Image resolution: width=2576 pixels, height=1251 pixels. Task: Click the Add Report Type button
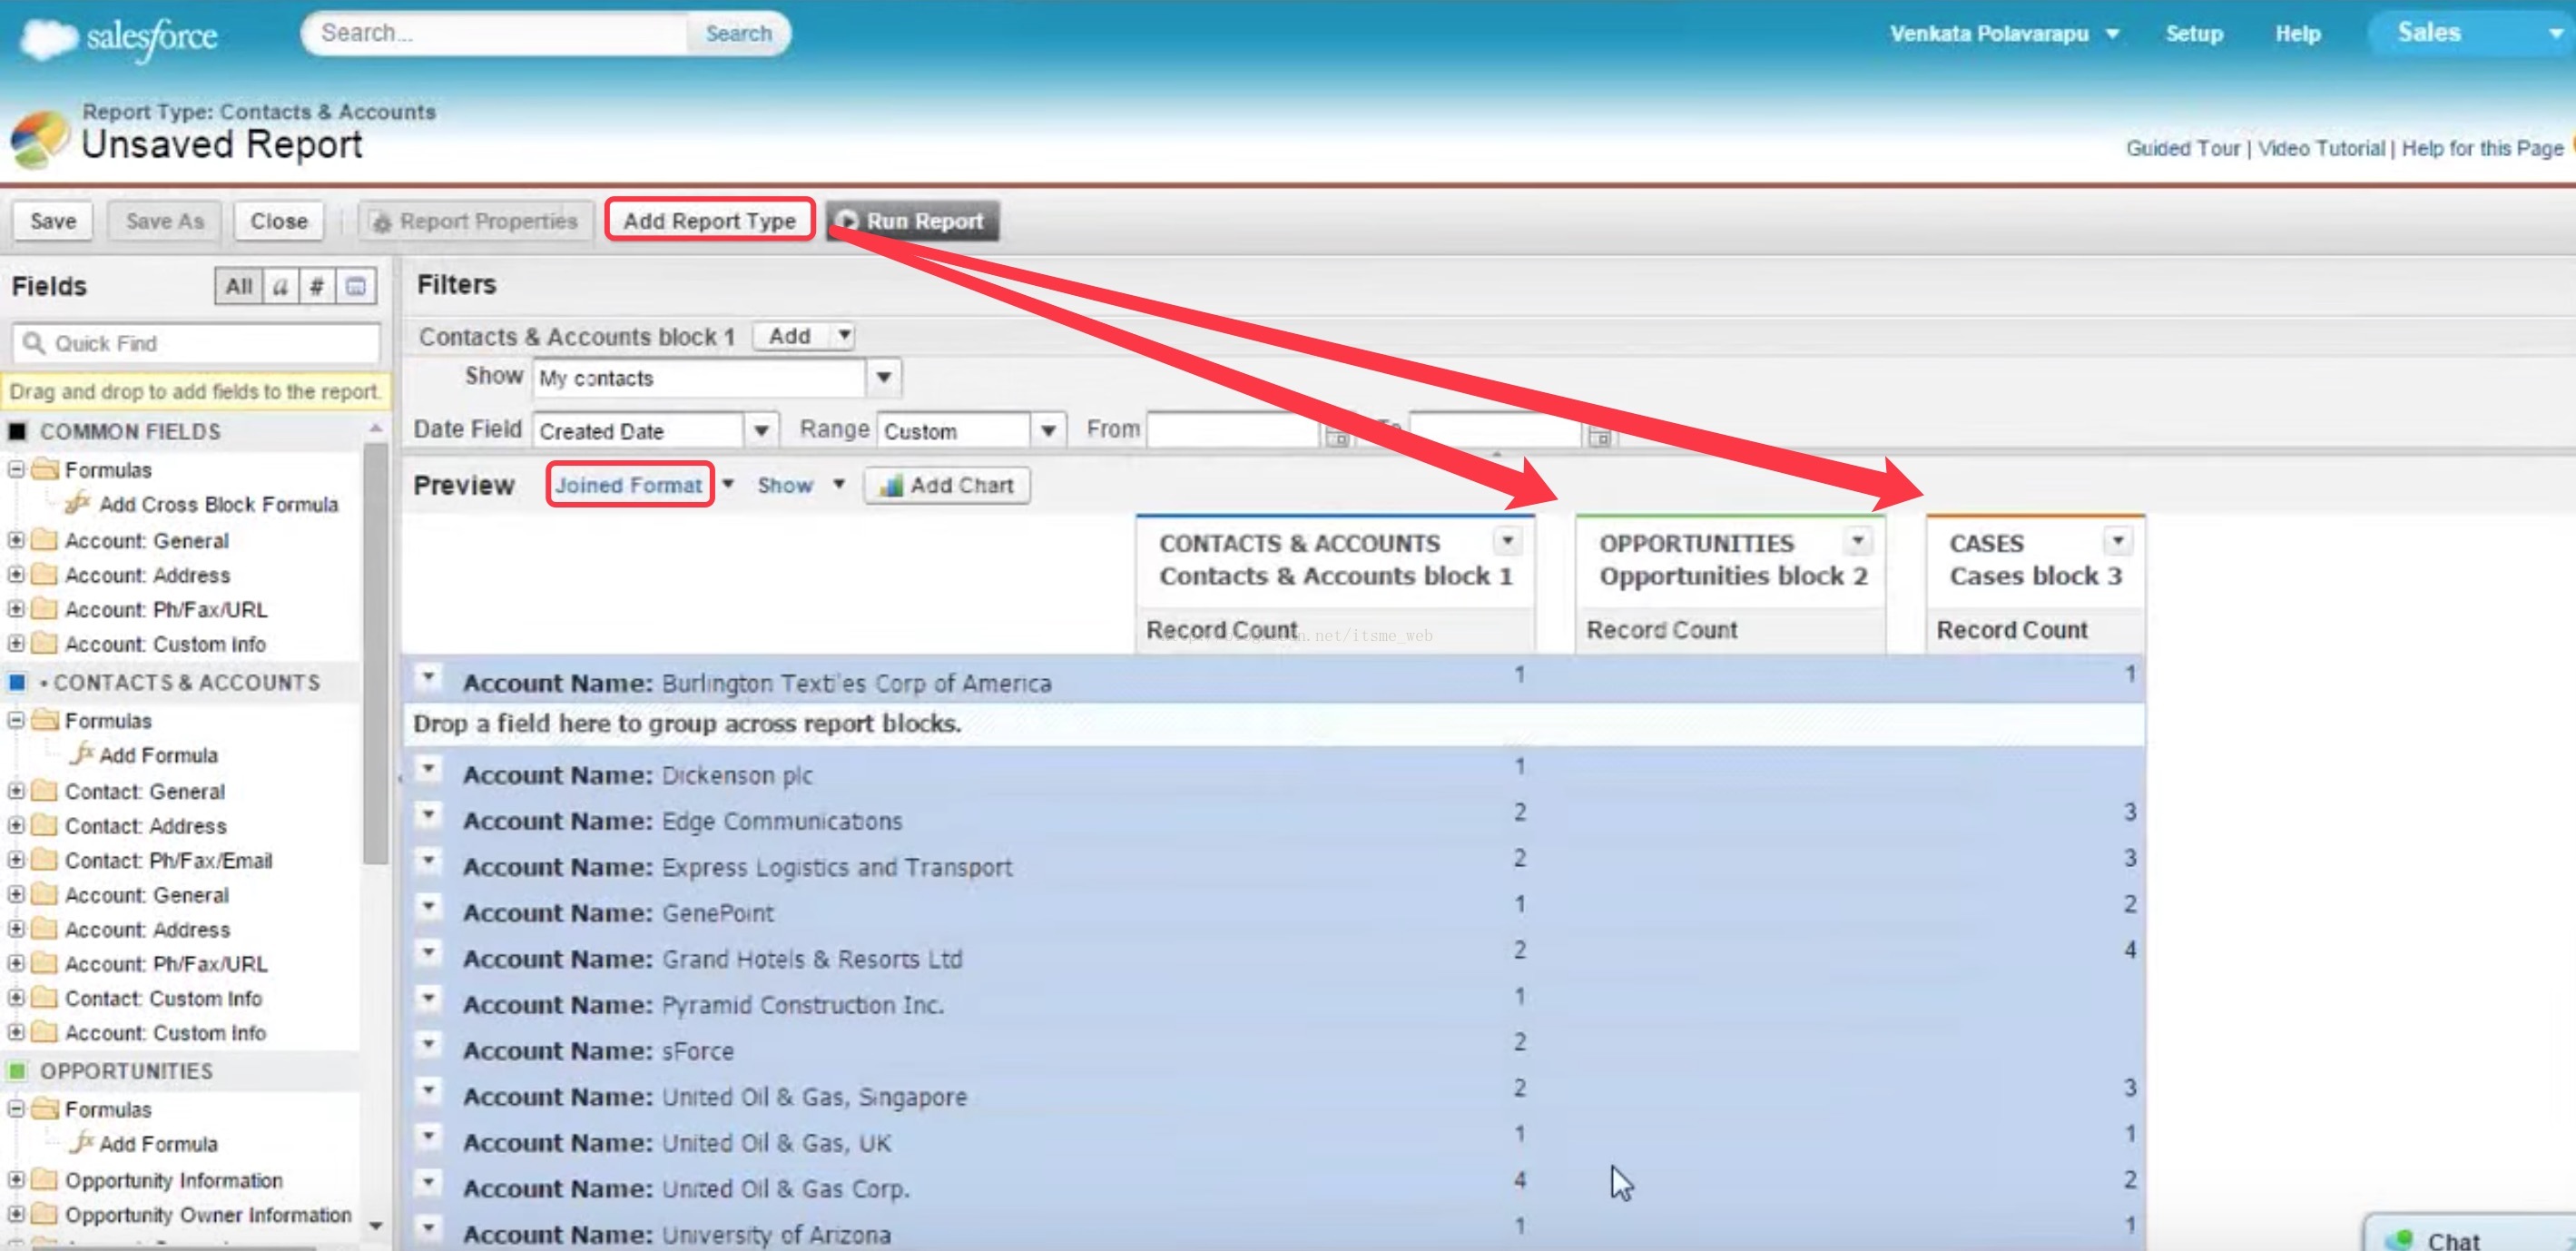click(x=709, y=221)
